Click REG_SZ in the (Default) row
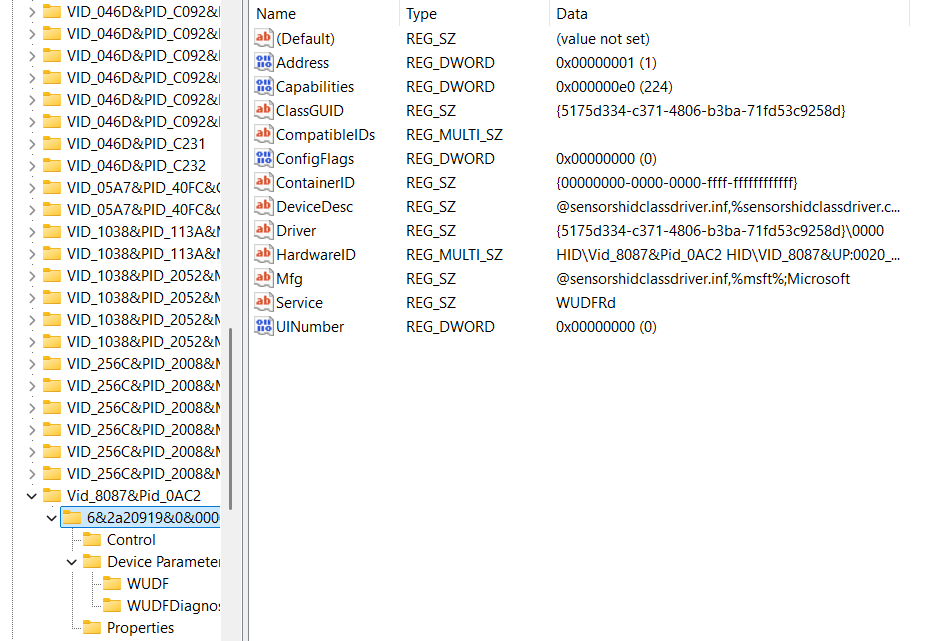925x641 pixels. tap(431, 39)
